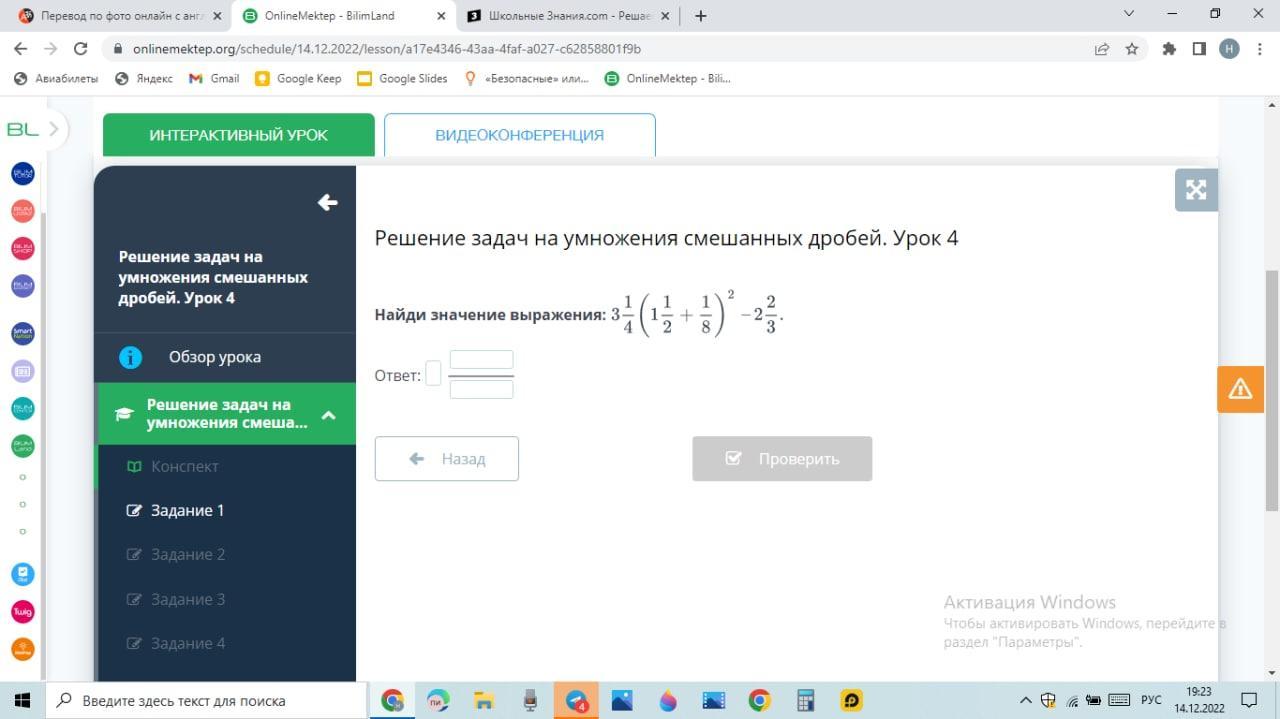Open browser extensions puzzle icon

[x=1169, y=48]
